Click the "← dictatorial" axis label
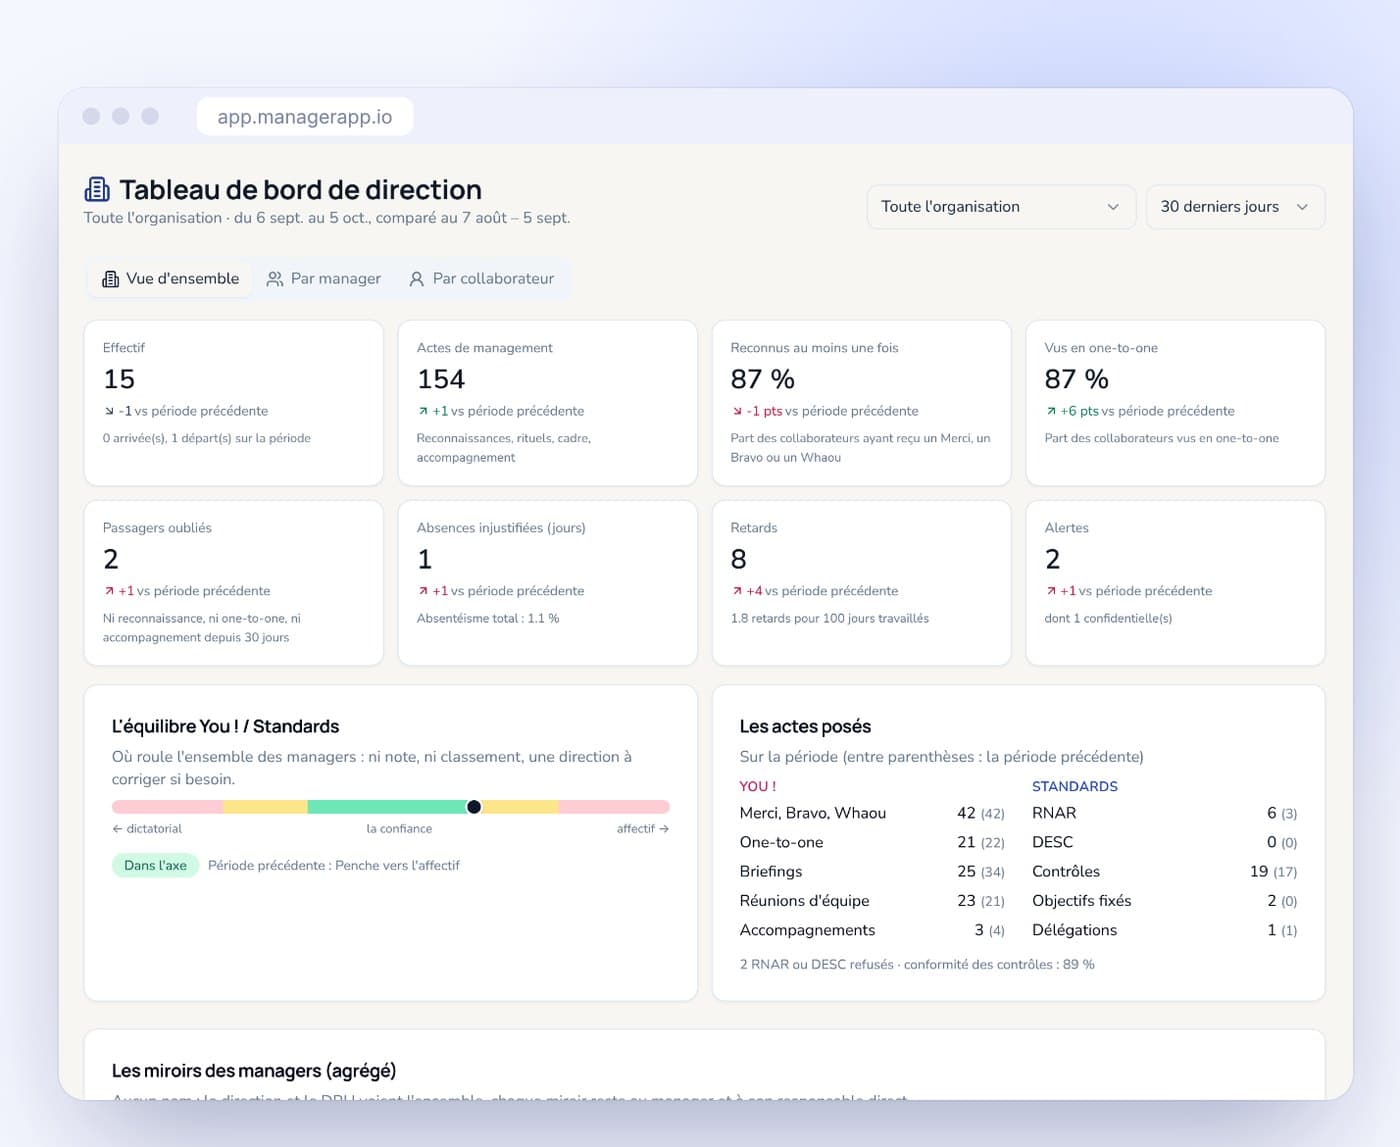This screenshot has width=1400, height=1147. coord(147,829)
